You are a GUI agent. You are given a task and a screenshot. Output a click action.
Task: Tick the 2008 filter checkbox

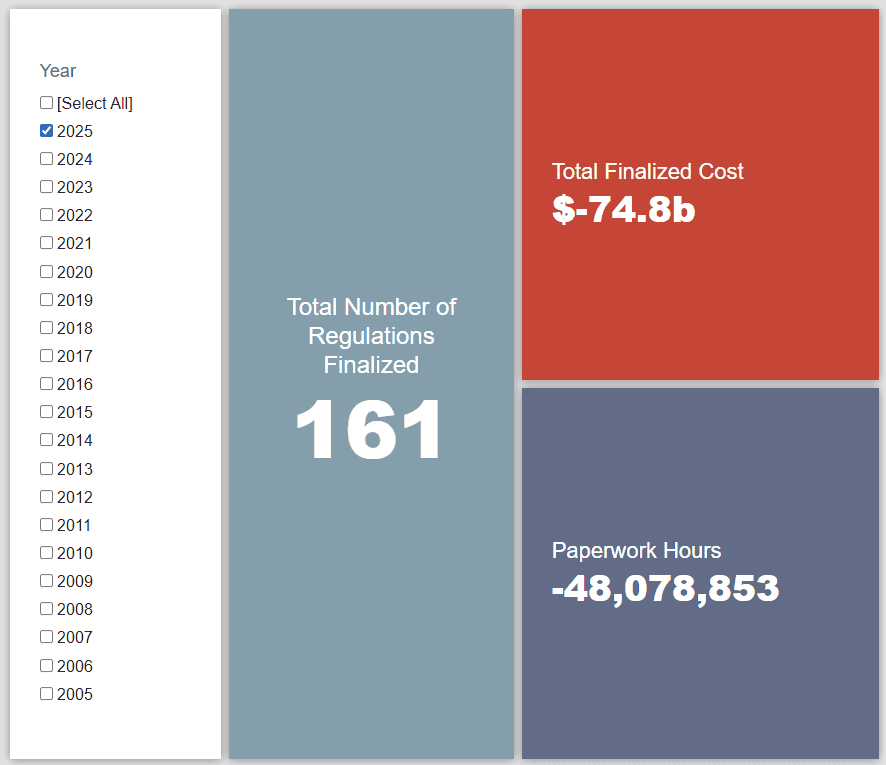[47, 609]
